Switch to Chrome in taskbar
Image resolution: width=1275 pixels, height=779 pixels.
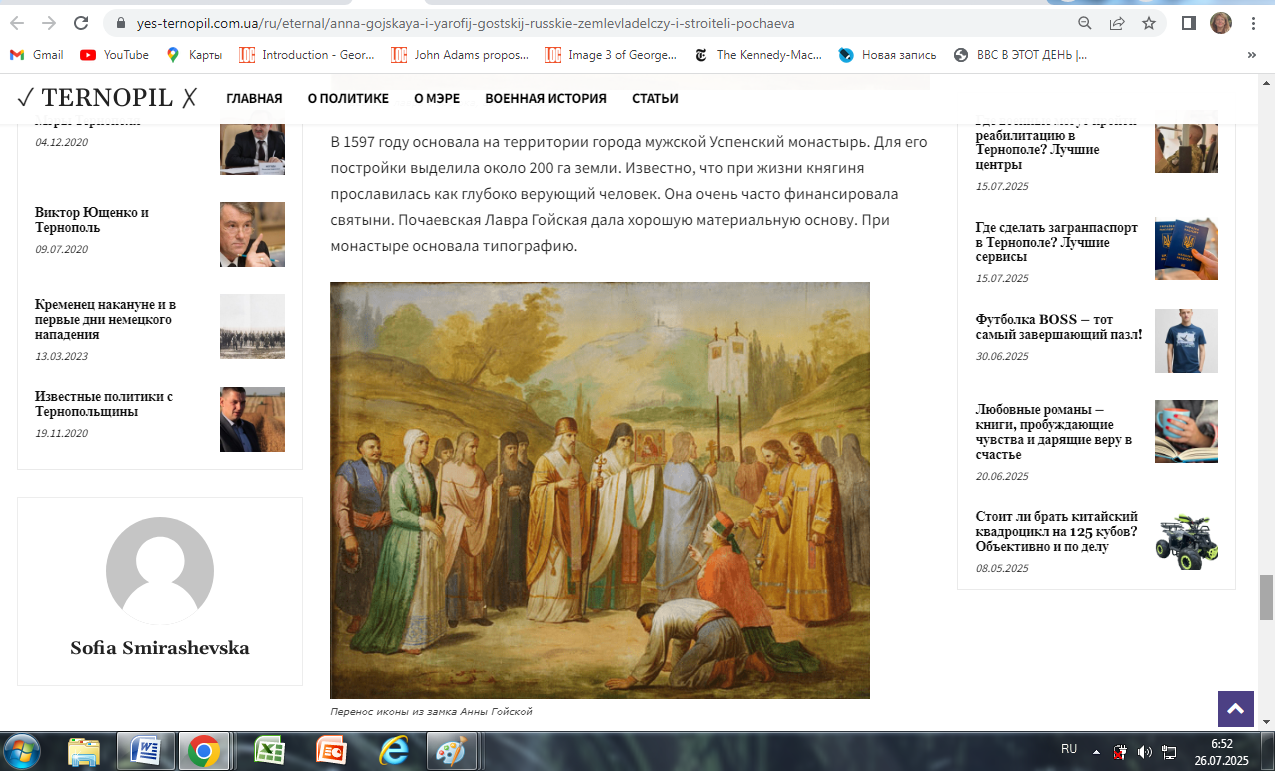(x=204, y=752)
